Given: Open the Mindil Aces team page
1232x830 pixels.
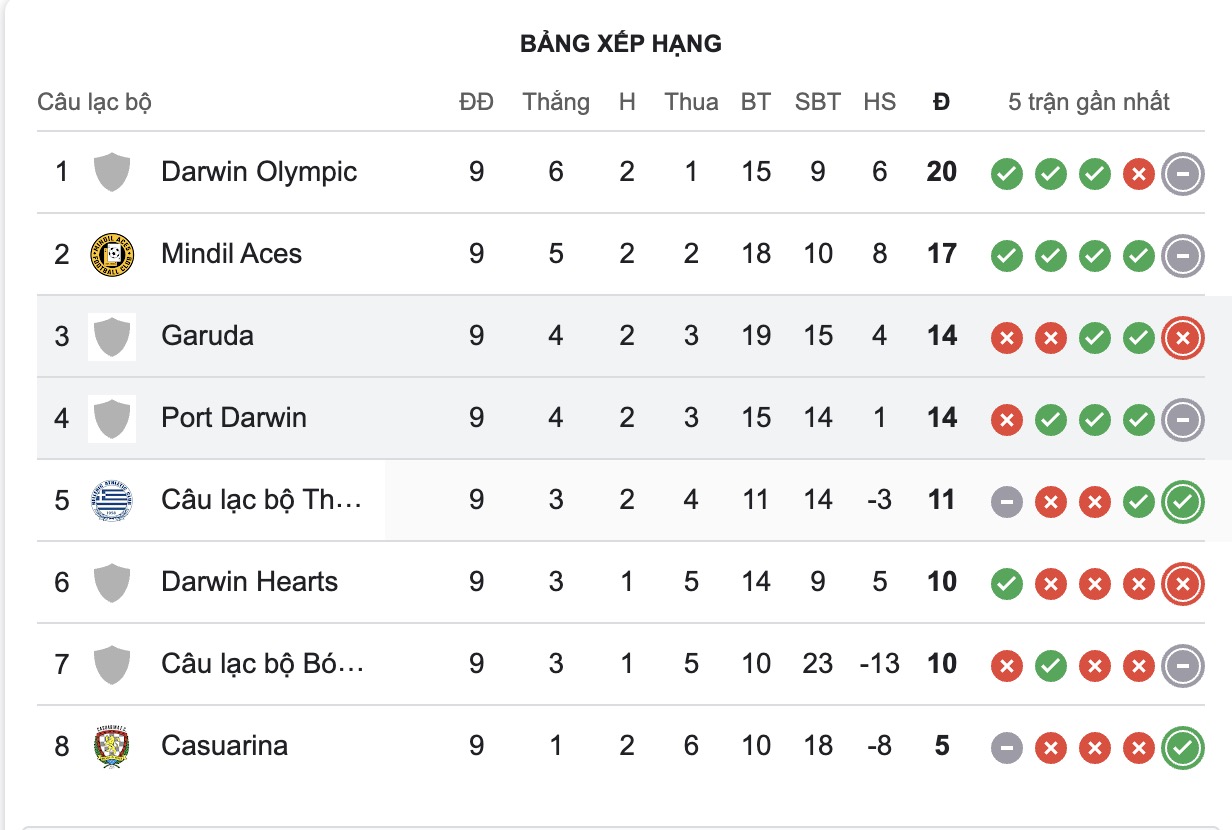Looking at the screenshot, I should [232, 254].
